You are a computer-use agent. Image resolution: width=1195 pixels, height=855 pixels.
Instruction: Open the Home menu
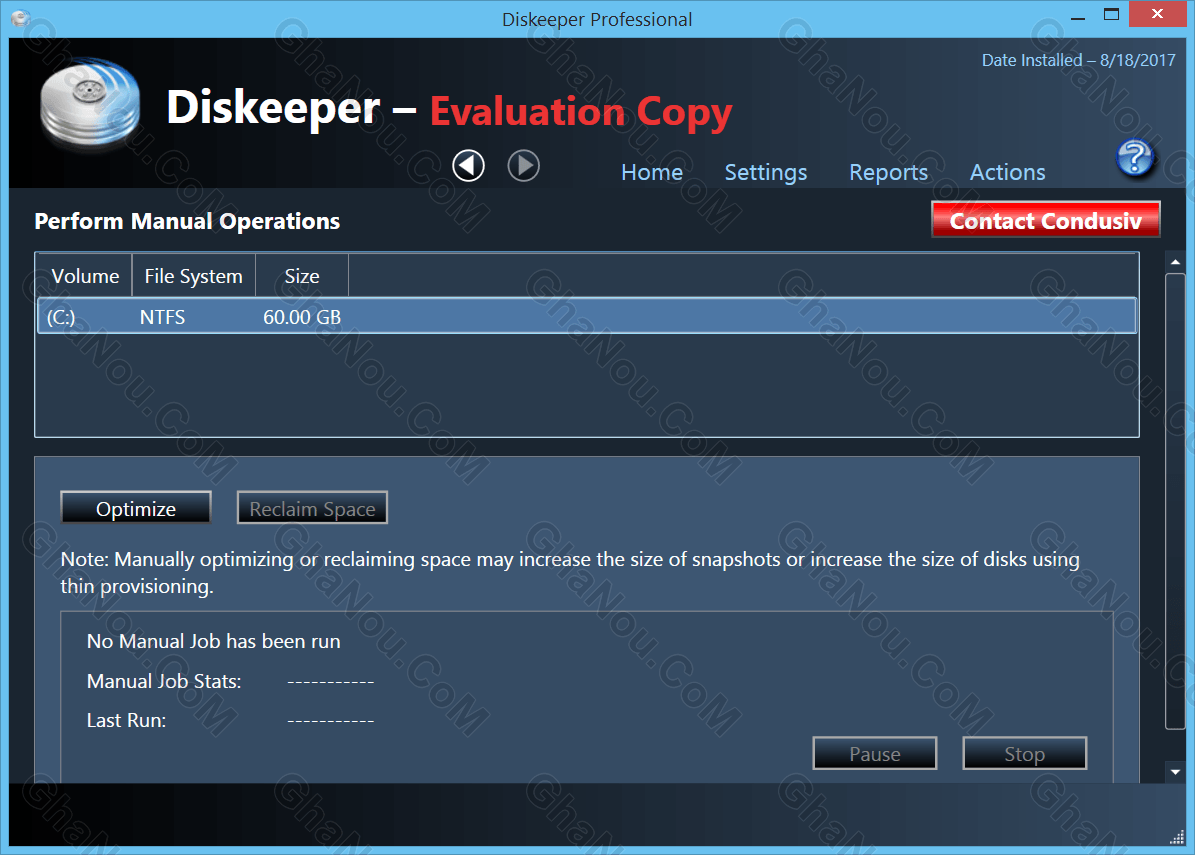[652, 172]
